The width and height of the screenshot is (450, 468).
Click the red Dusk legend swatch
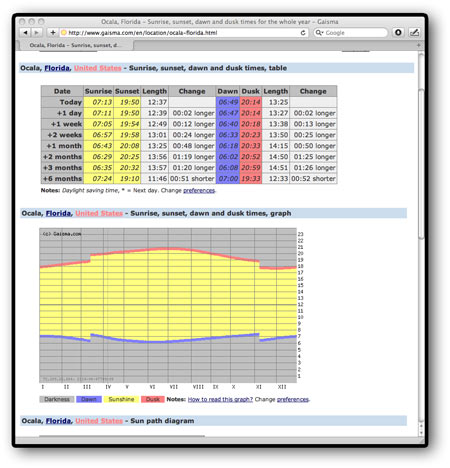click(153, 399)
